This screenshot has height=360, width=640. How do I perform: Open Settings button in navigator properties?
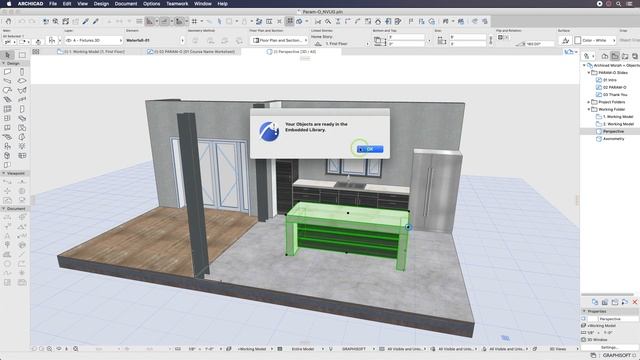click(609, 347)
